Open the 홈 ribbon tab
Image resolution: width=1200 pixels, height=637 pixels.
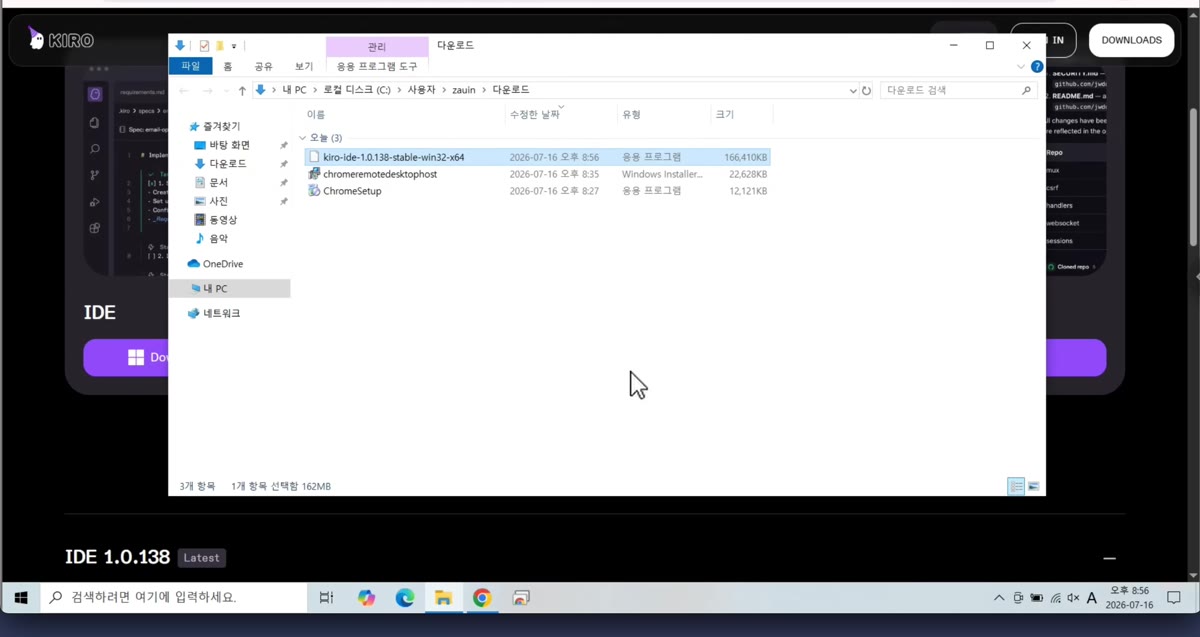point(228,66)
